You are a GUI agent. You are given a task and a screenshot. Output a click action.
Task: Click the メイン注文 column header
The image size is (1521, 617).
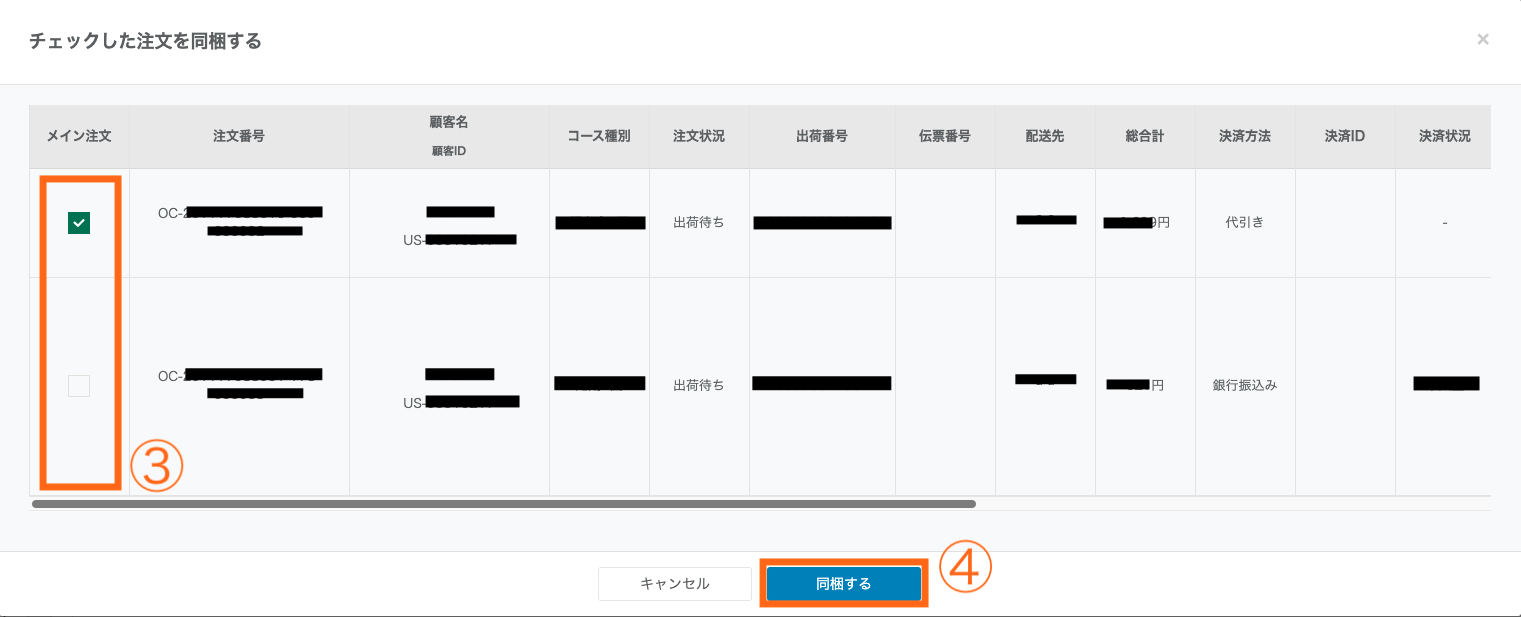point(79,136)
